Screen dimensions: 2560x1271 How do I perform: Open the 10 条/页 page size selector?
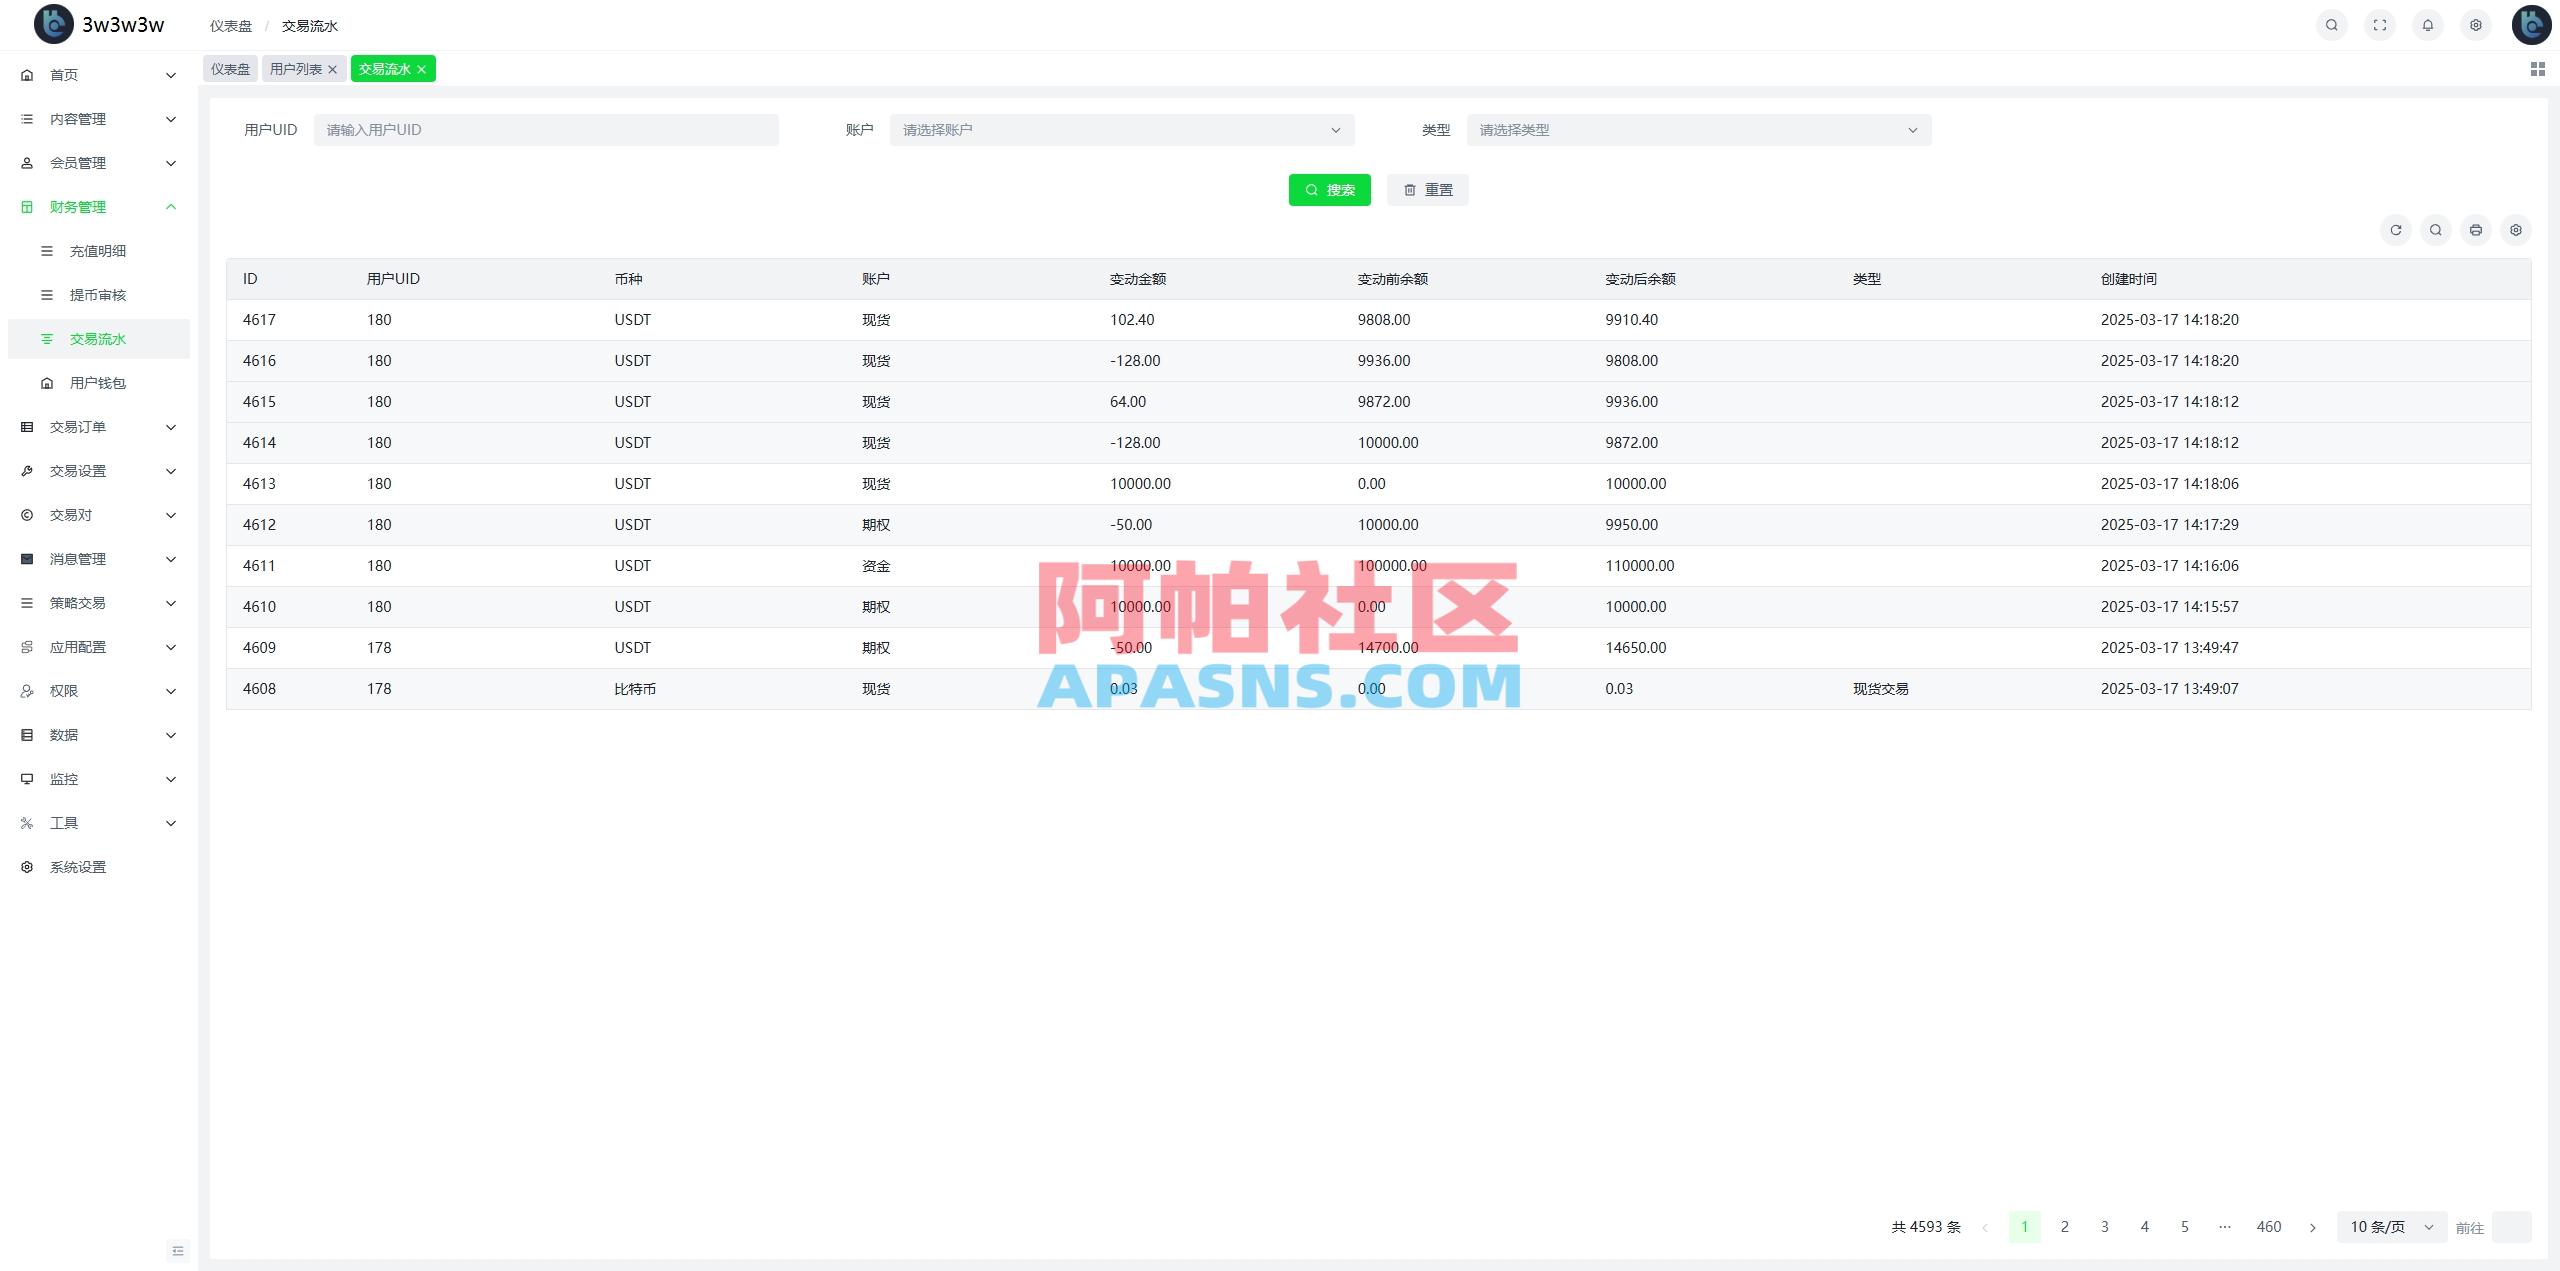coord(2390,1226)
